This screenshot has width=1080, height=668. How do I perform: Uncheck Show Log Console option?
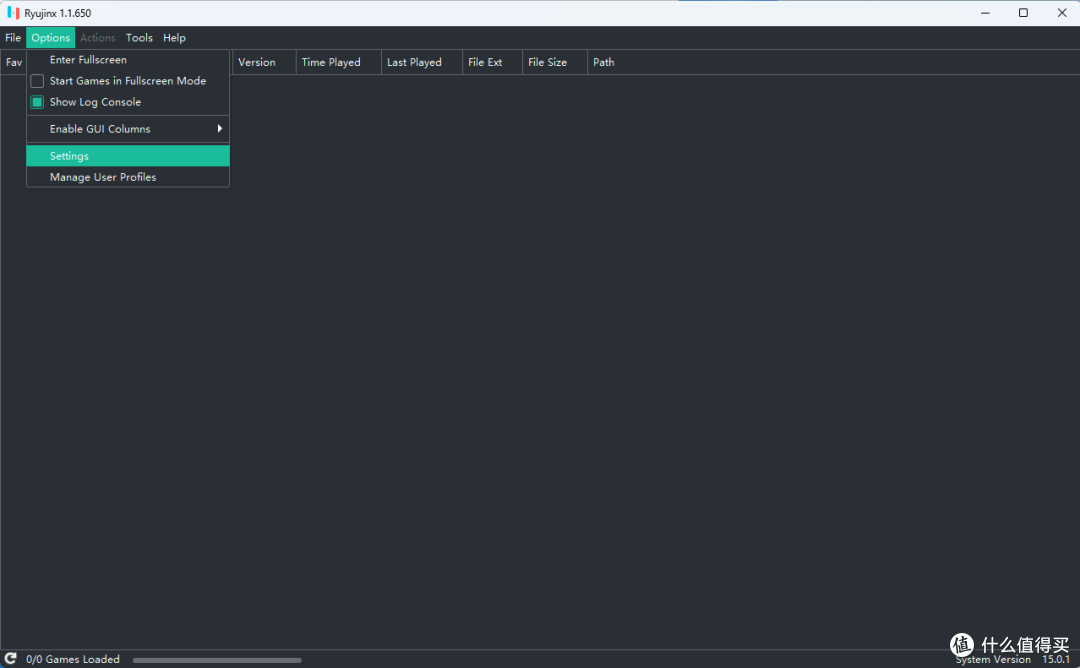point(37,102)
